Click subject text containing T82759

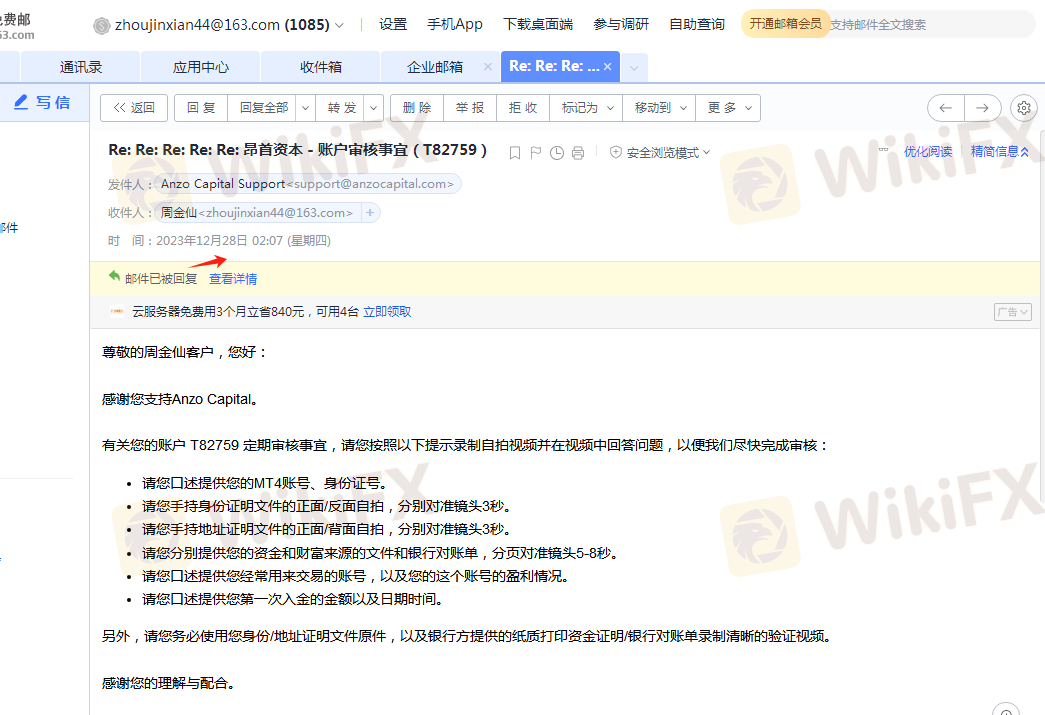tap(297, 150)
